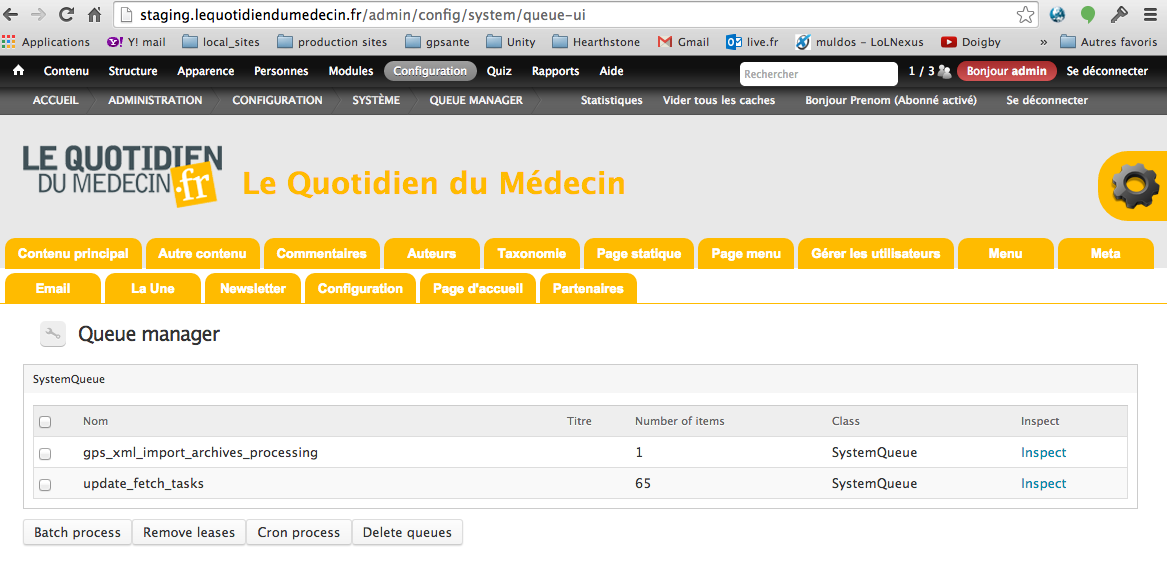This screenshot has height=588, width=1167.
Task: Open the Structure admin menu
Action: click(x=133, y=71)
